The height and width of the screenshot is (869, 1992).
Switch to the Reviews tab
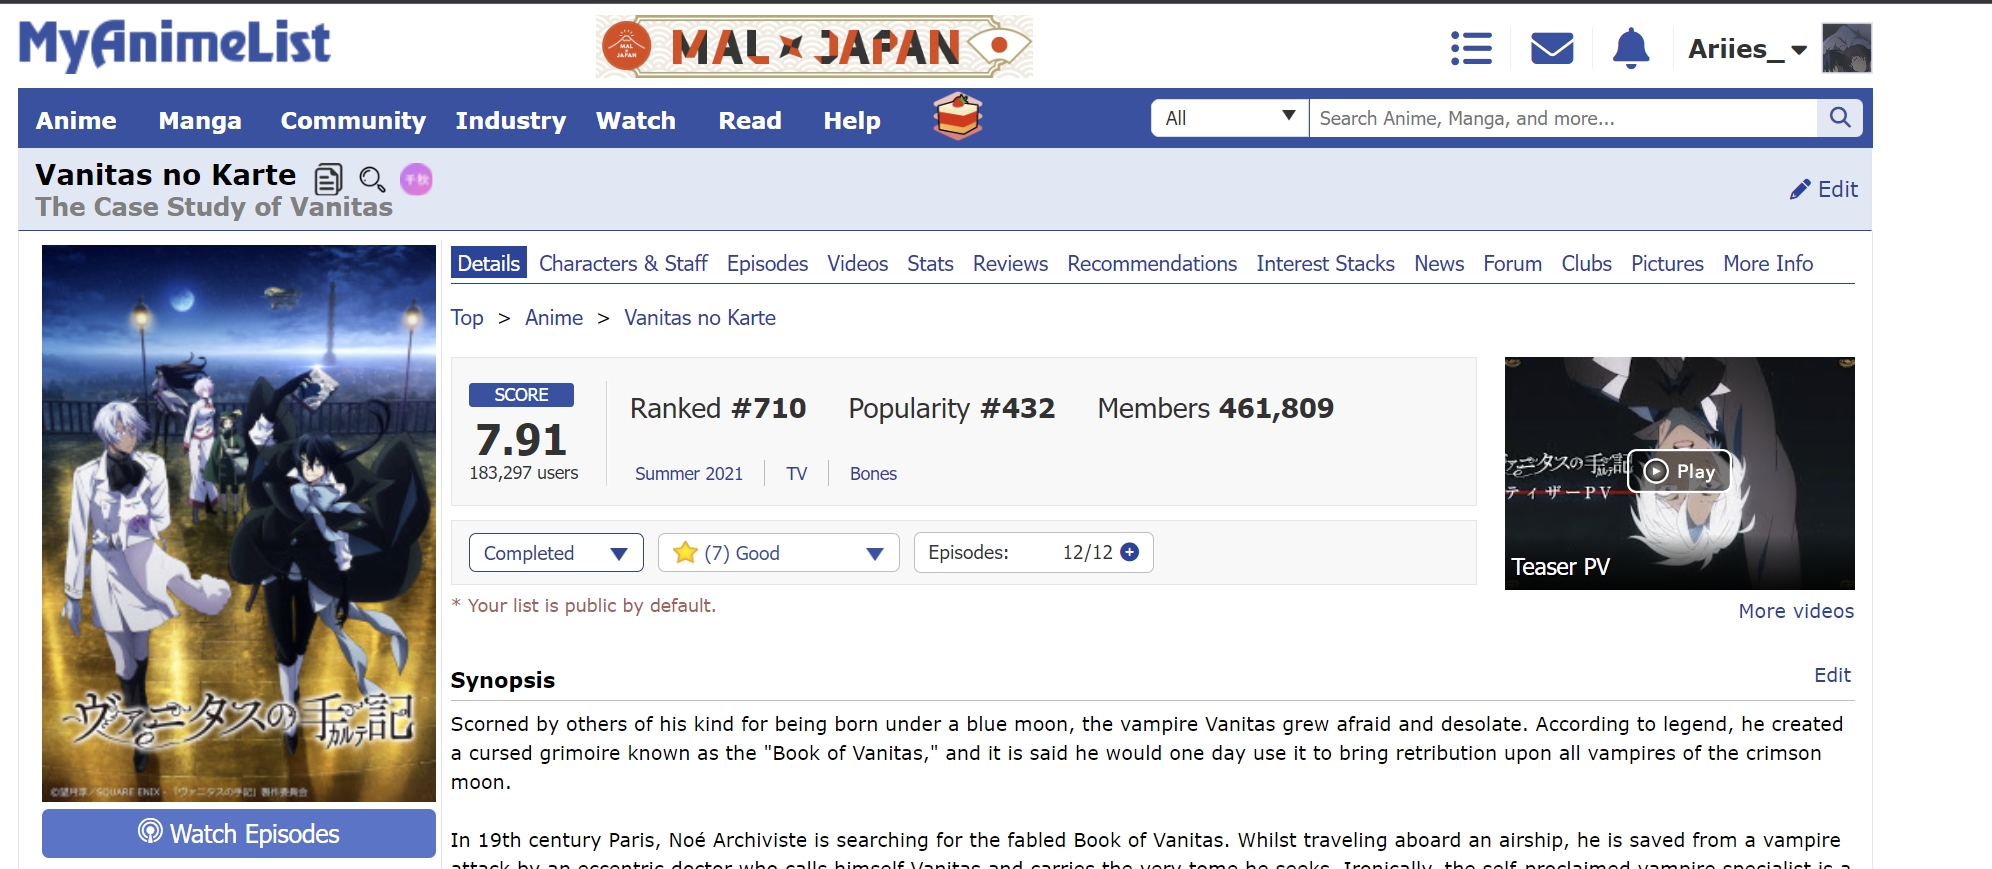[x=1010, y=263]
